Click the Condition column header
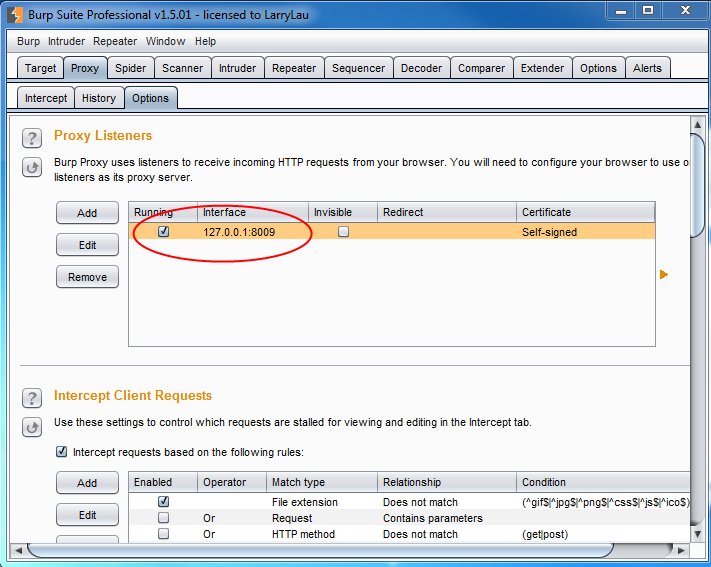This screenshot has height=567, width=711. pyautogui.click(x=603, y=482)
